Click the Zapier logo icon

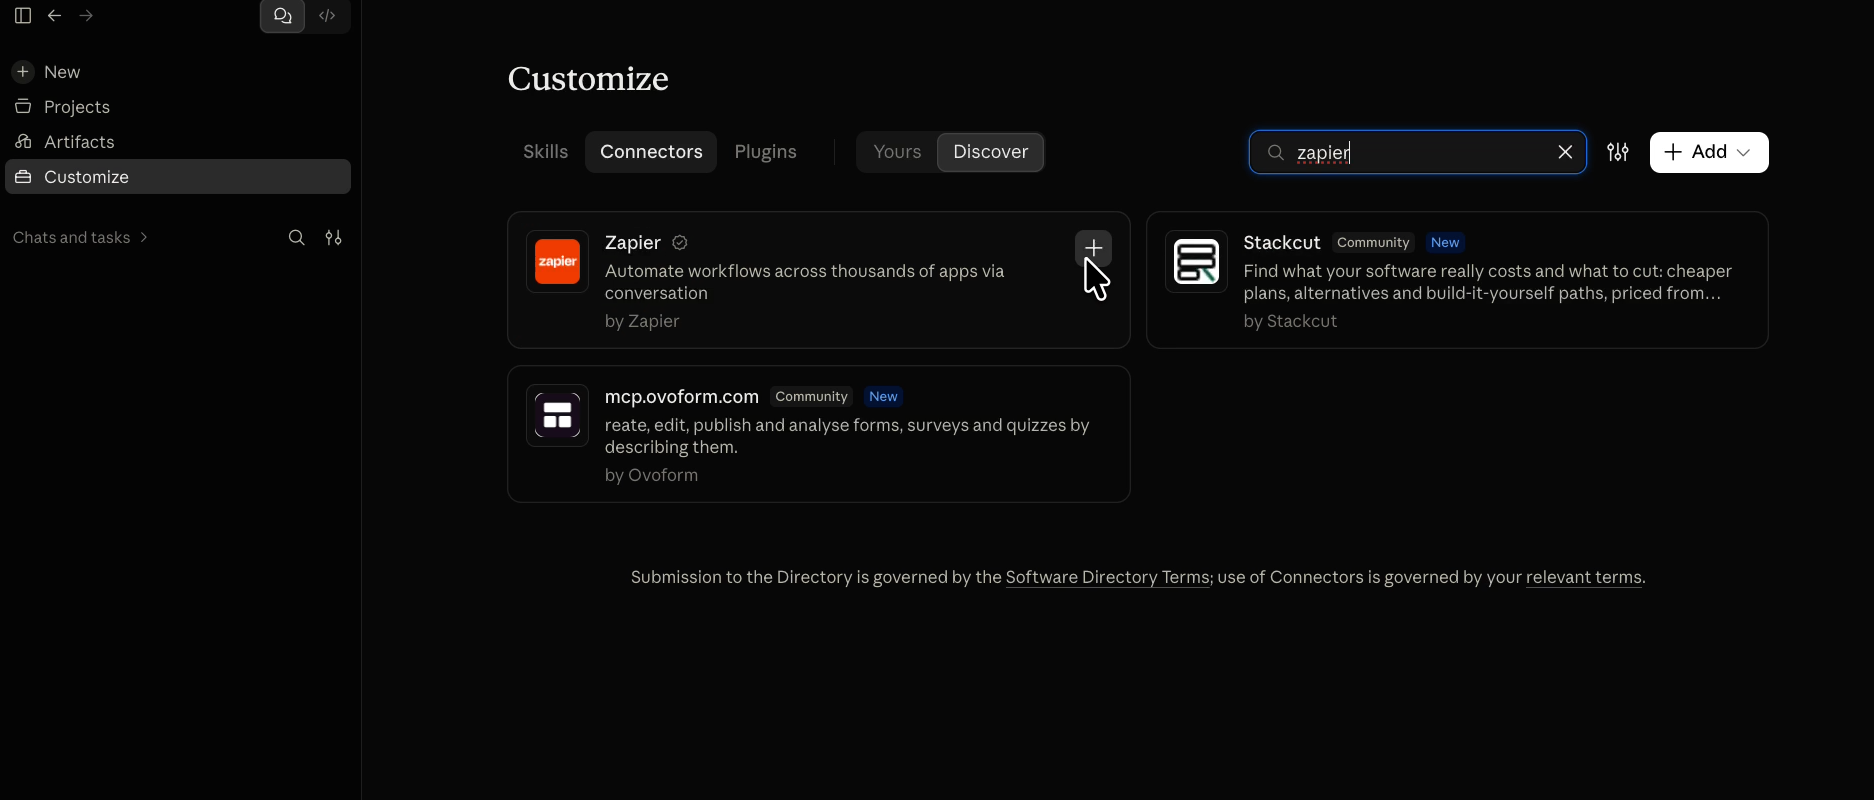pos(557,262)
